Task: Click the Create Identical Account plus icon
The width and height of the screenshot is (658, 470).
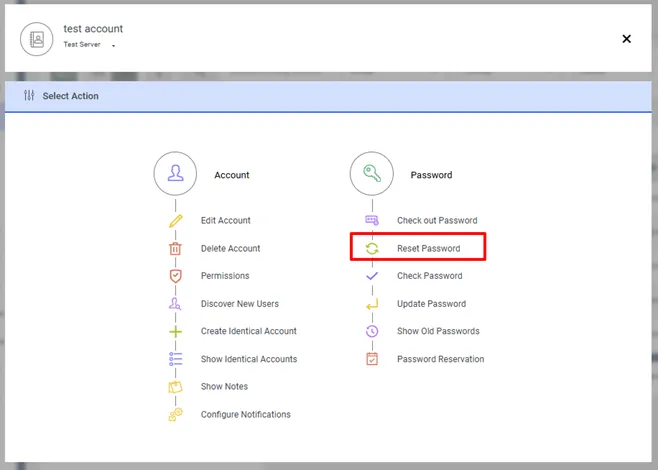Action: pyautogui.click(x=175, y=332)
